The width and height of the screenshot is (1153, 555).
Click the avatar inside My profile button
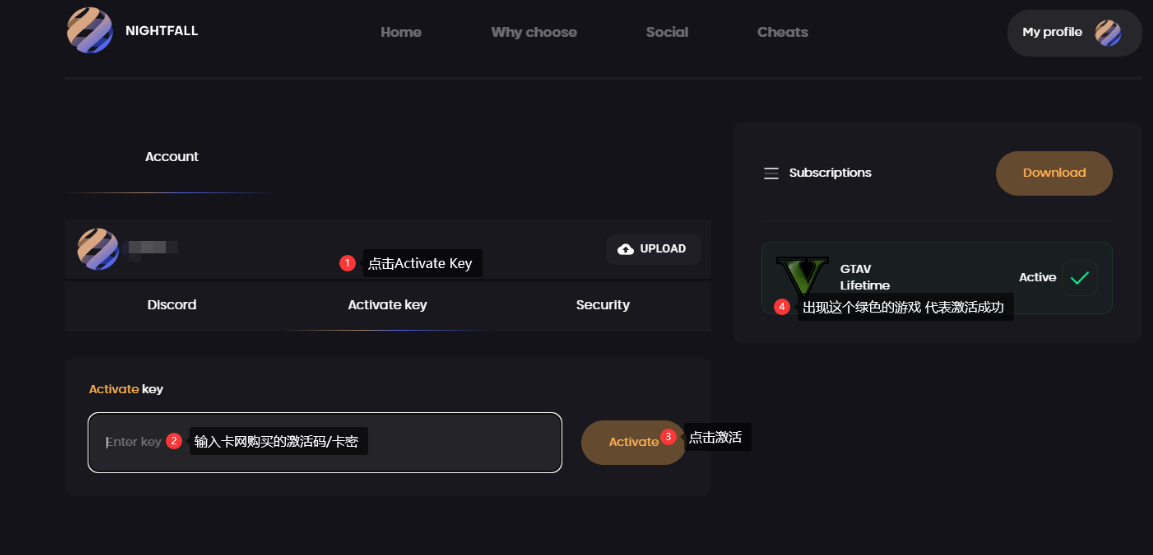coord(1107,33)
